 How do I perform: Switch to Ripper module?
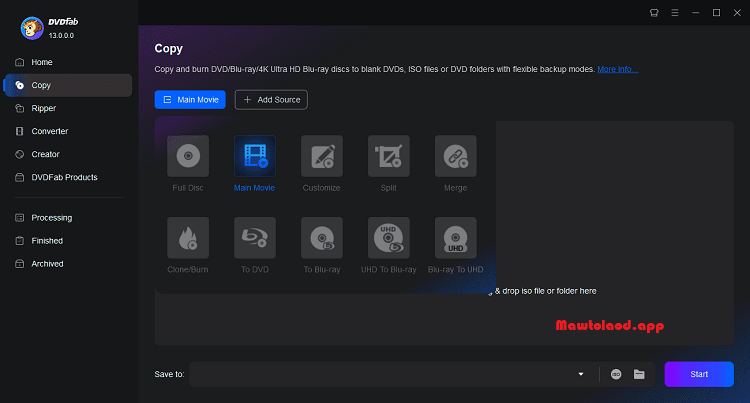click(x=67, y=108)
